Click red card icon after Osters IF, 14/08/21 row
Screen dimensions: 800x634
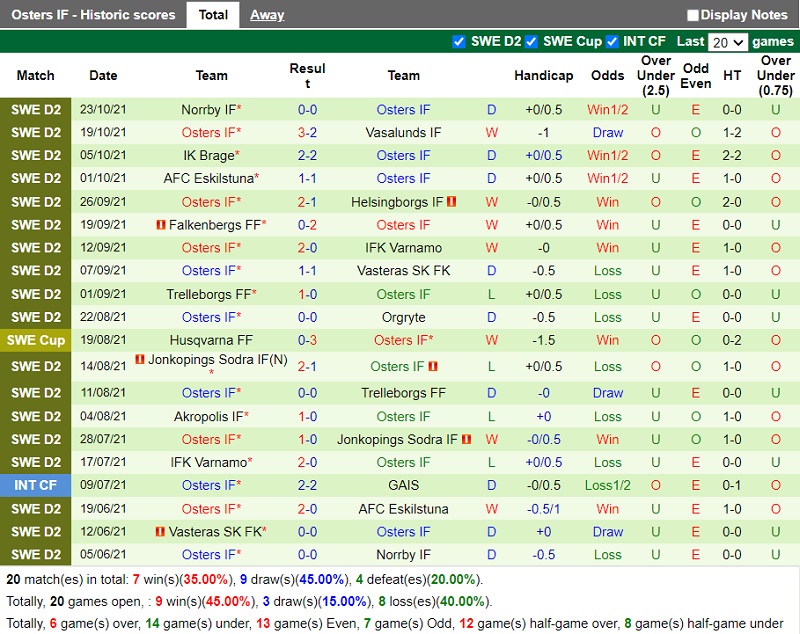[x=433, y=367]
